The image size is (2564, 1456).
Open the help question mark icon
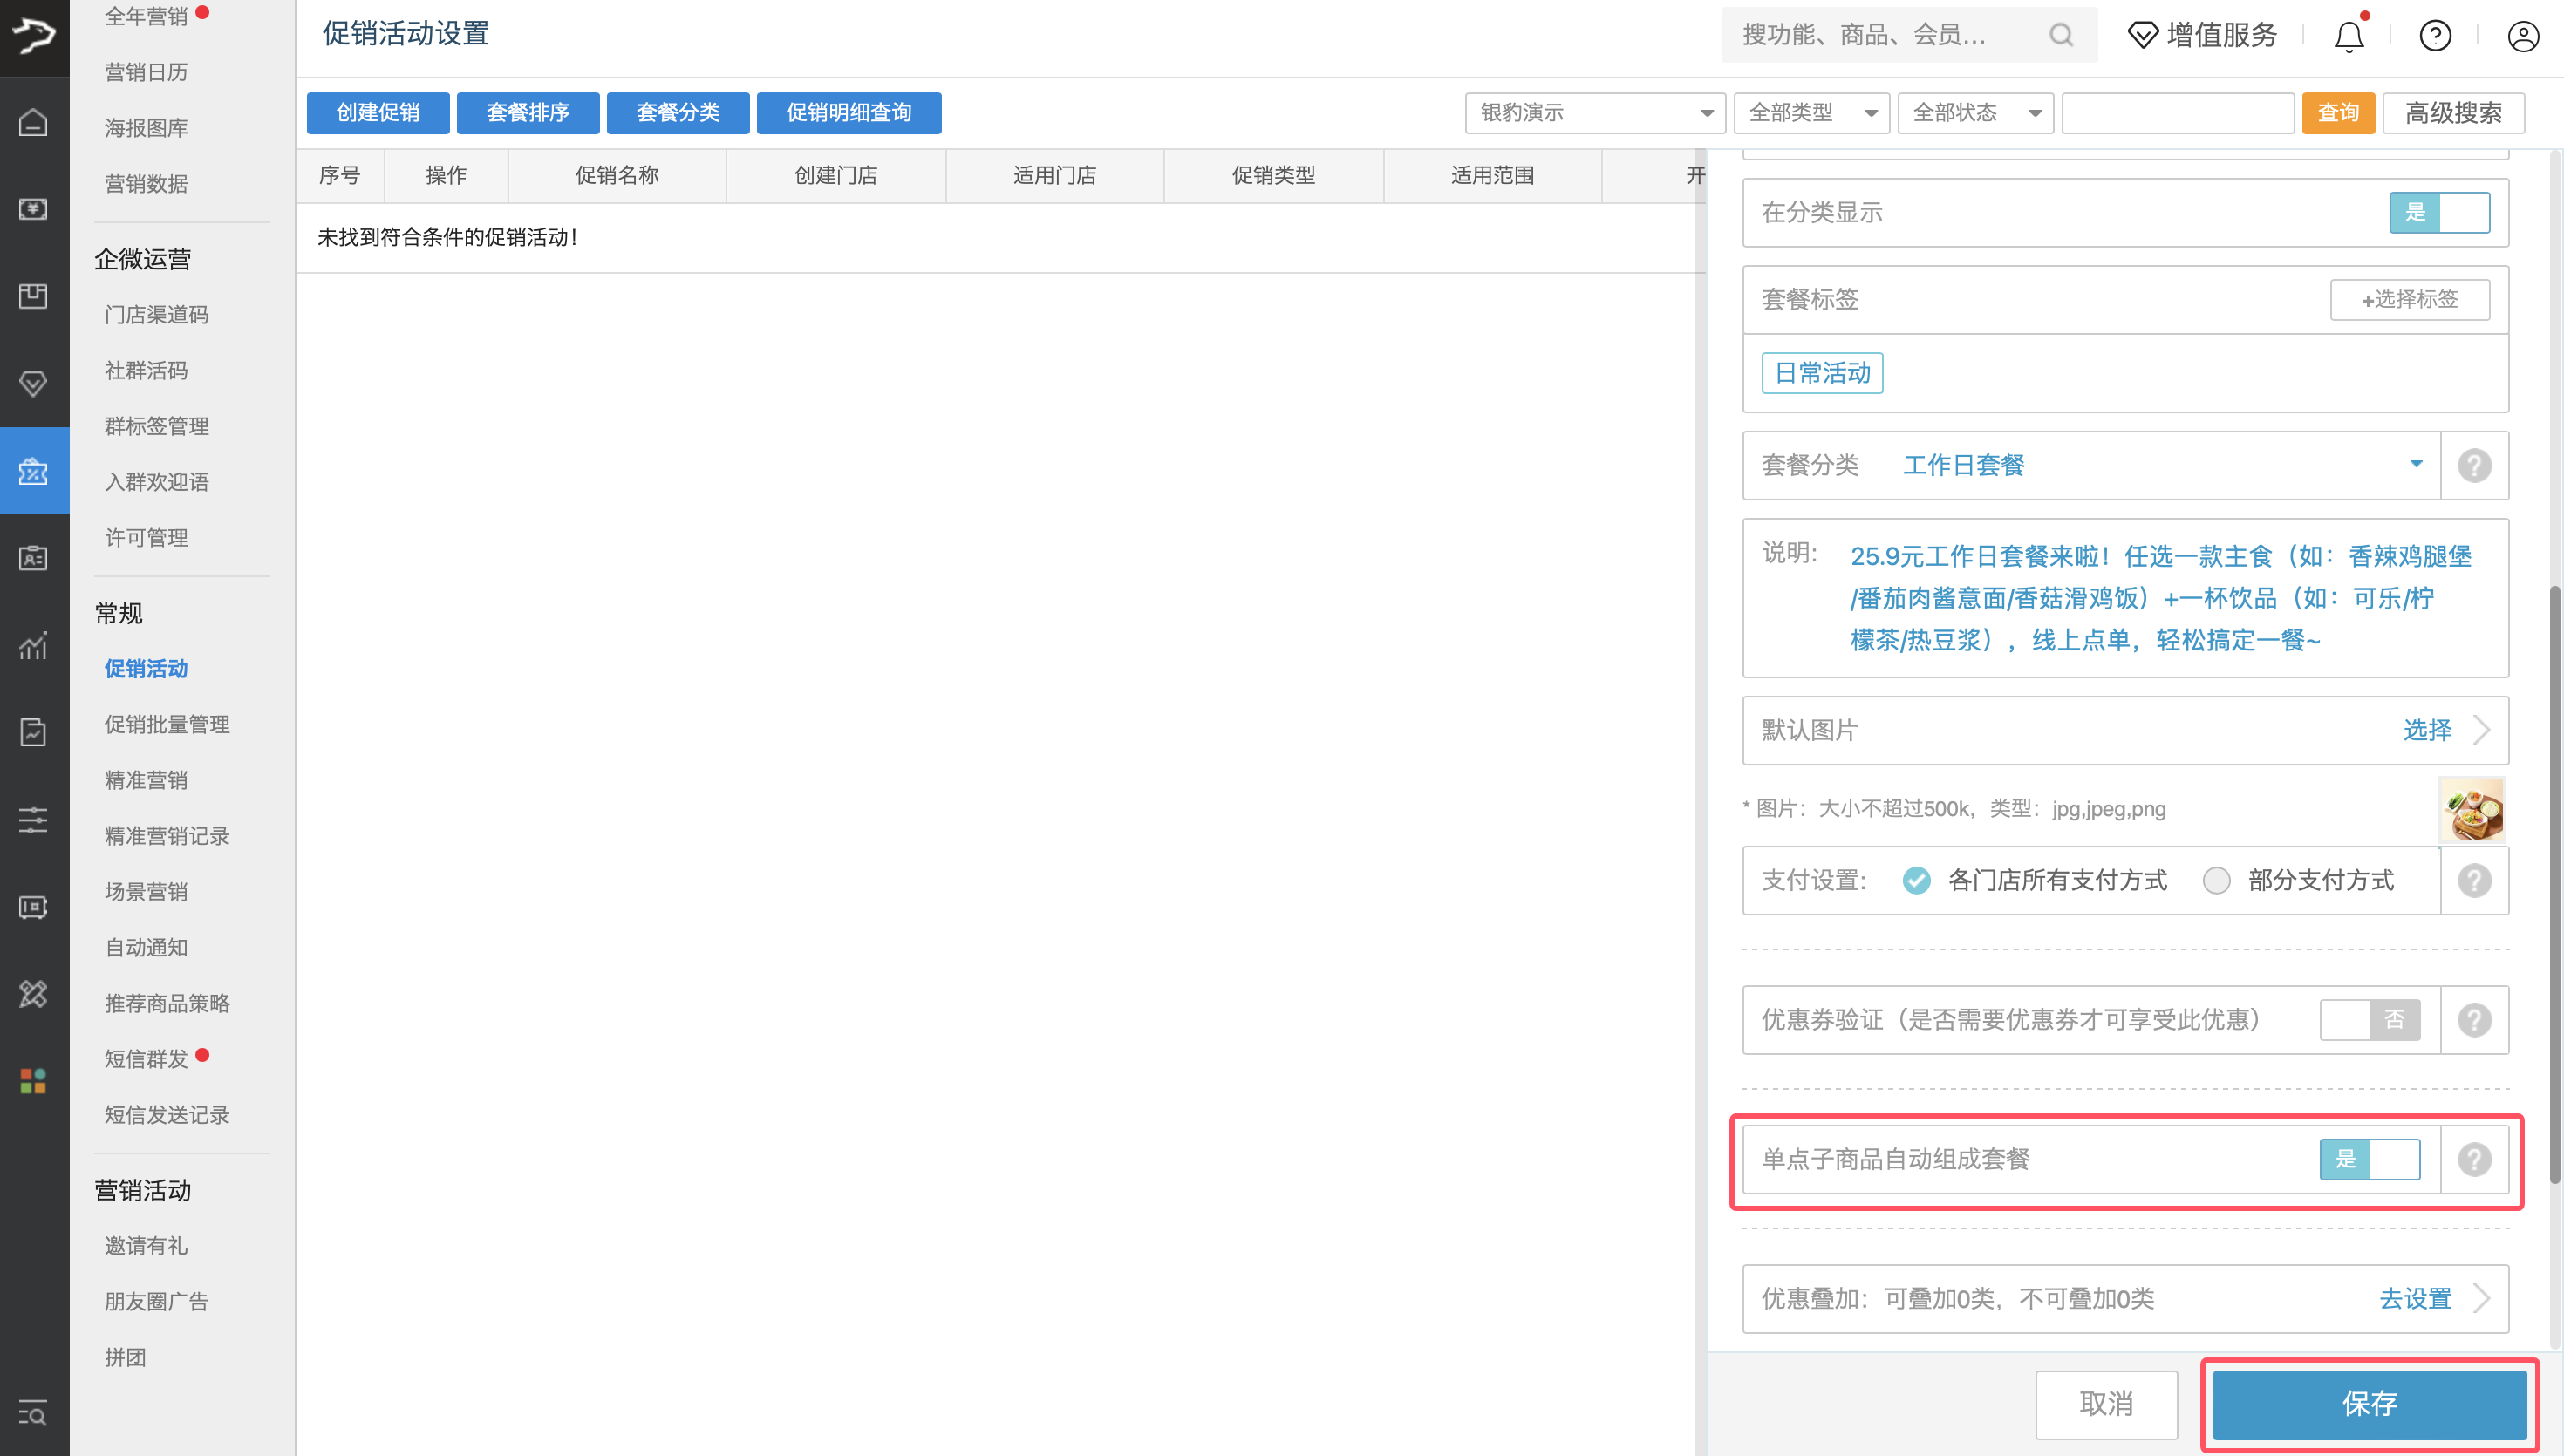(x=2436, y=36)
